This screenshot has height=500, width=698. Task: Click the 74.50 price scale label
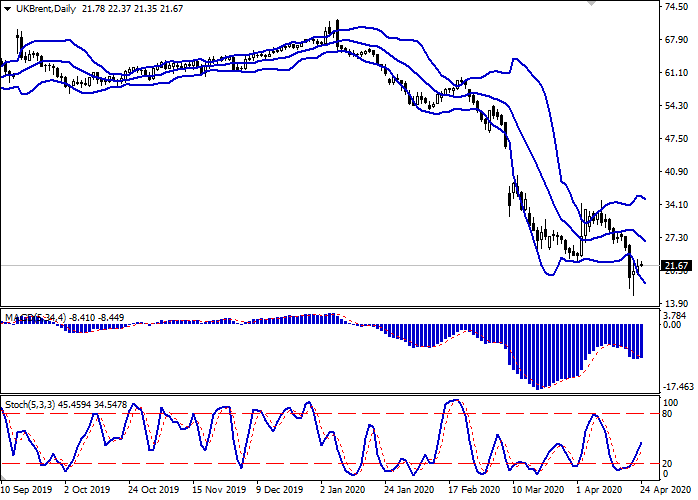click(x=675, y=7)
